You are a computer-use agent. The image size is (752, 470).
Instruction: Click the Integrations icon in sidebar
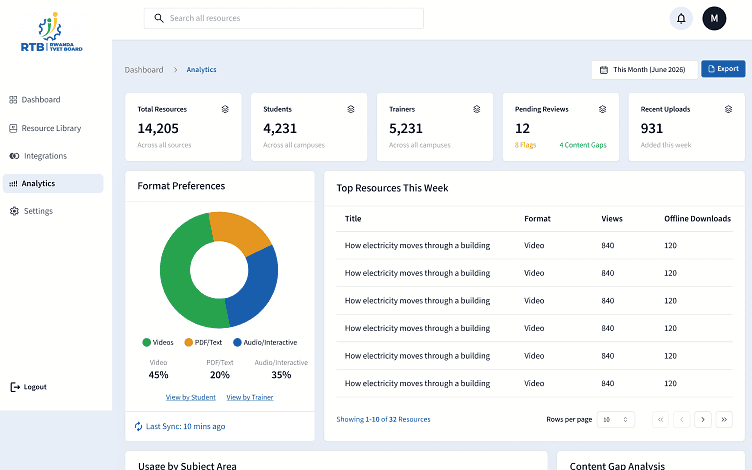coord(14,156)
